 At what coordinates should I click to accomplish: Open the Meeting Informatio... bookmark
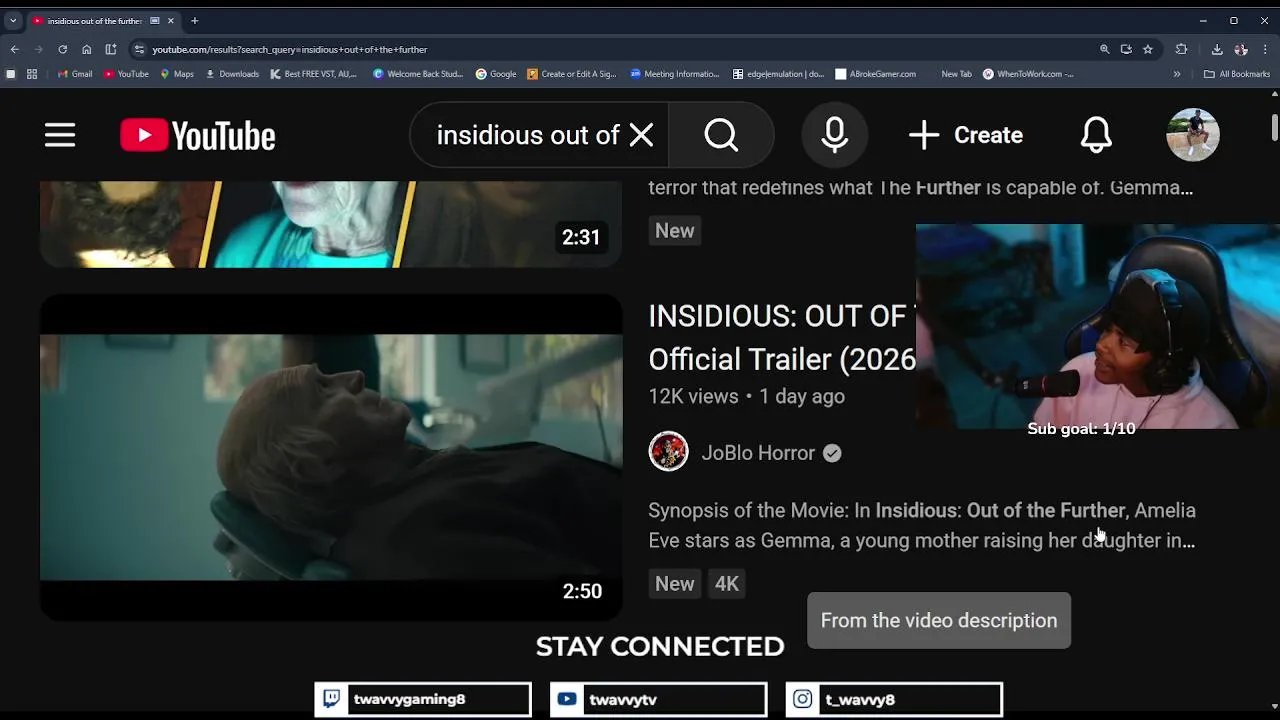point(675,74)
